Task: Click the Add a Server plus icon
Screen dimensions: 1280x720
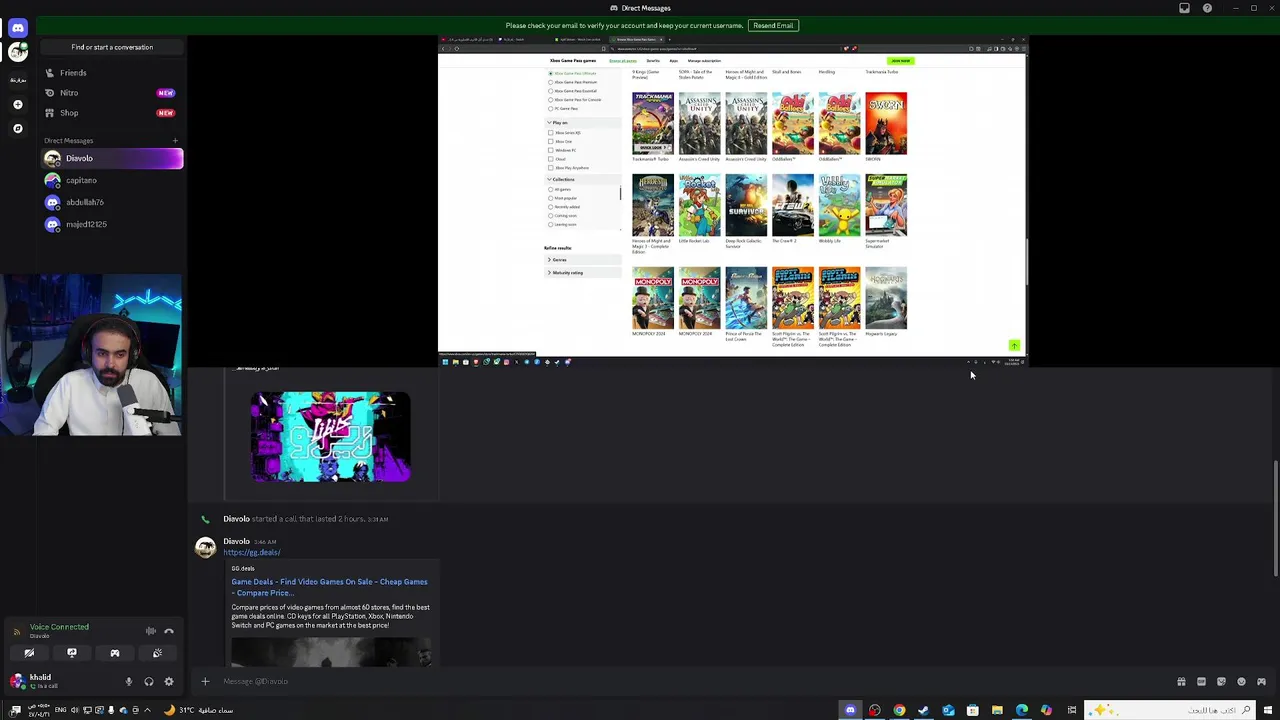Action: [x=18, y=104]
